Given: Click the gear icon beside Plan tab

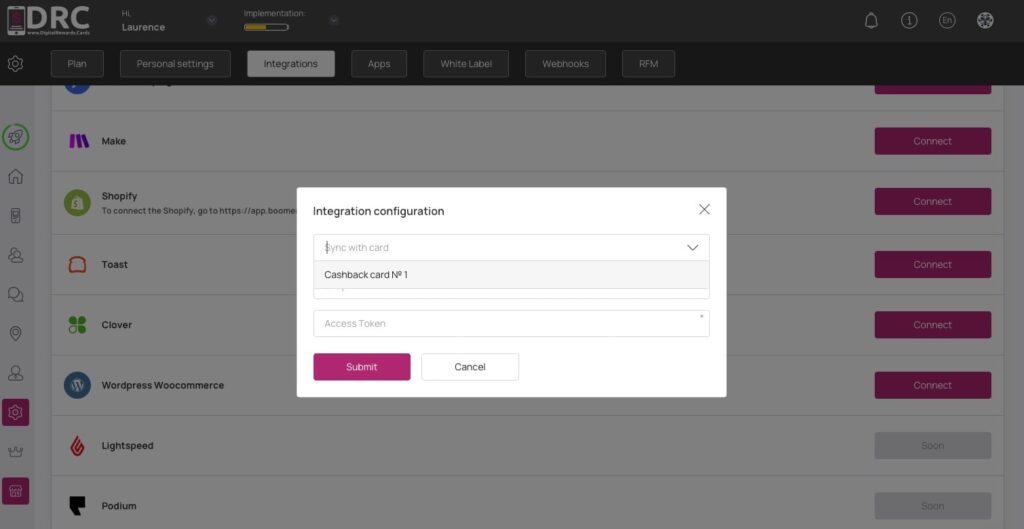Looking at the screenshot, I should pyautogui.click(x=16, y=64).
